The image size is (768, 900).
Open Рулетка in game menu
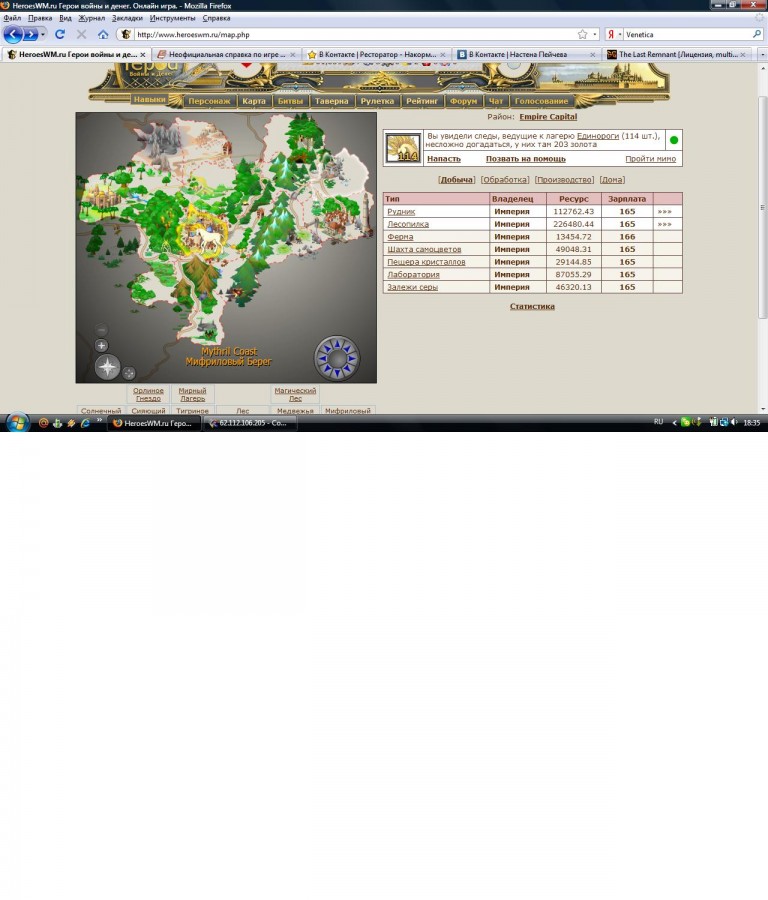click(x=377, y=101)
